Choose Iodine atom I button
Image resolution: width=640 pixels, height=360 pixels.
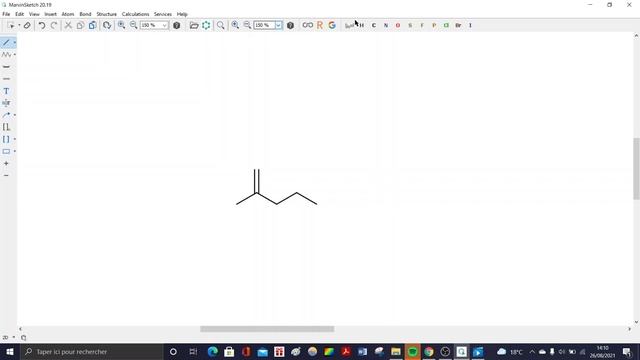click(470, 25)
